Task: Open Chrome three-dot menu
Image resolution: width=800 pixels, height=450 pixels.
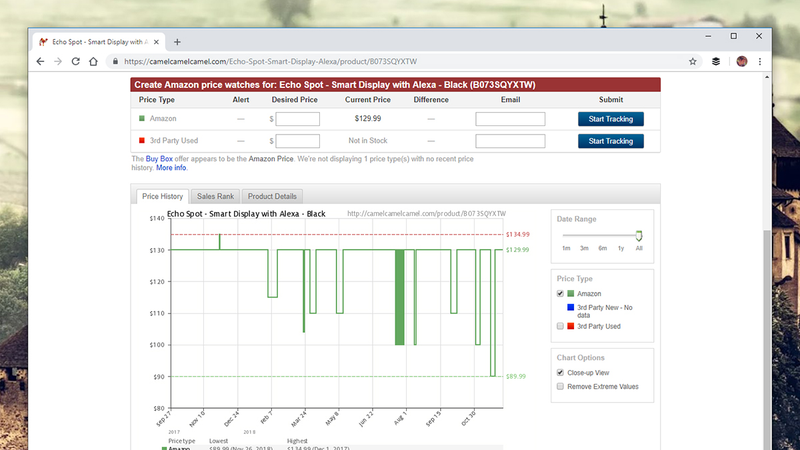Action: point(760,61)
